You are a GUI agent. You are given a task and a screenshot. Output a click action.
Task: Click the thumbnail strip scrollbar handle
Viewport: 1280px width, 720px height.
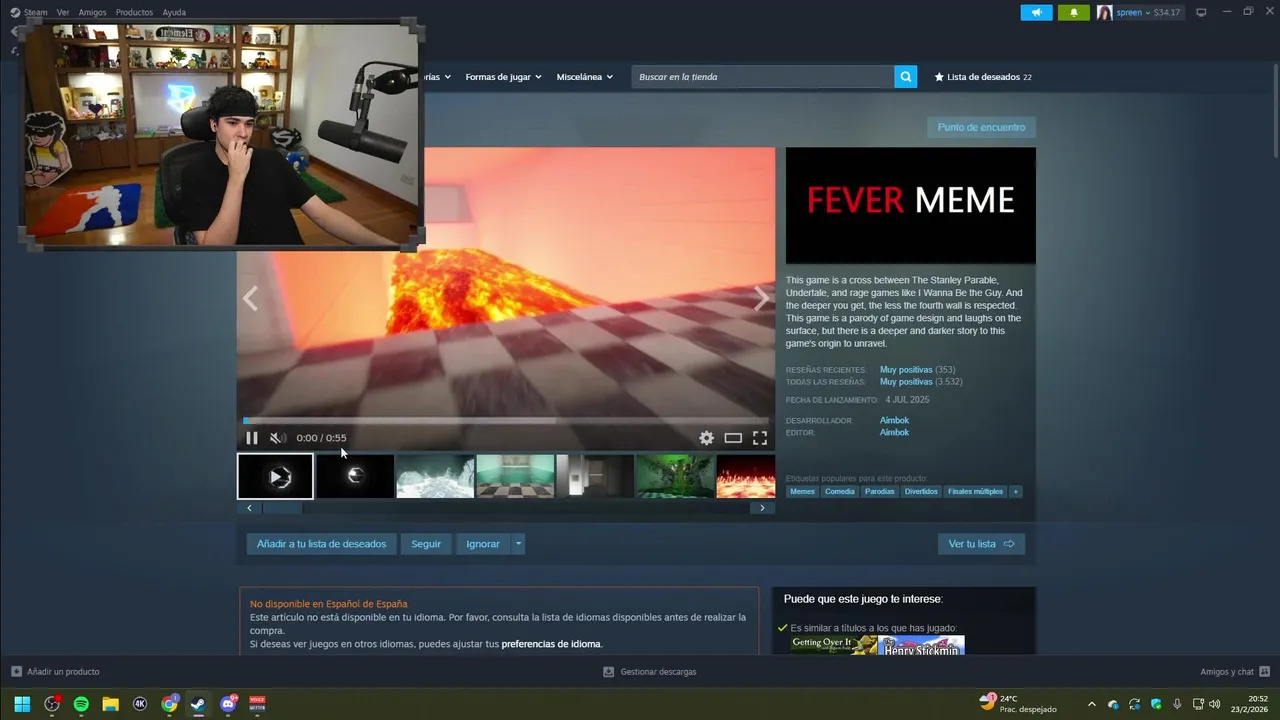pos(282,508)
